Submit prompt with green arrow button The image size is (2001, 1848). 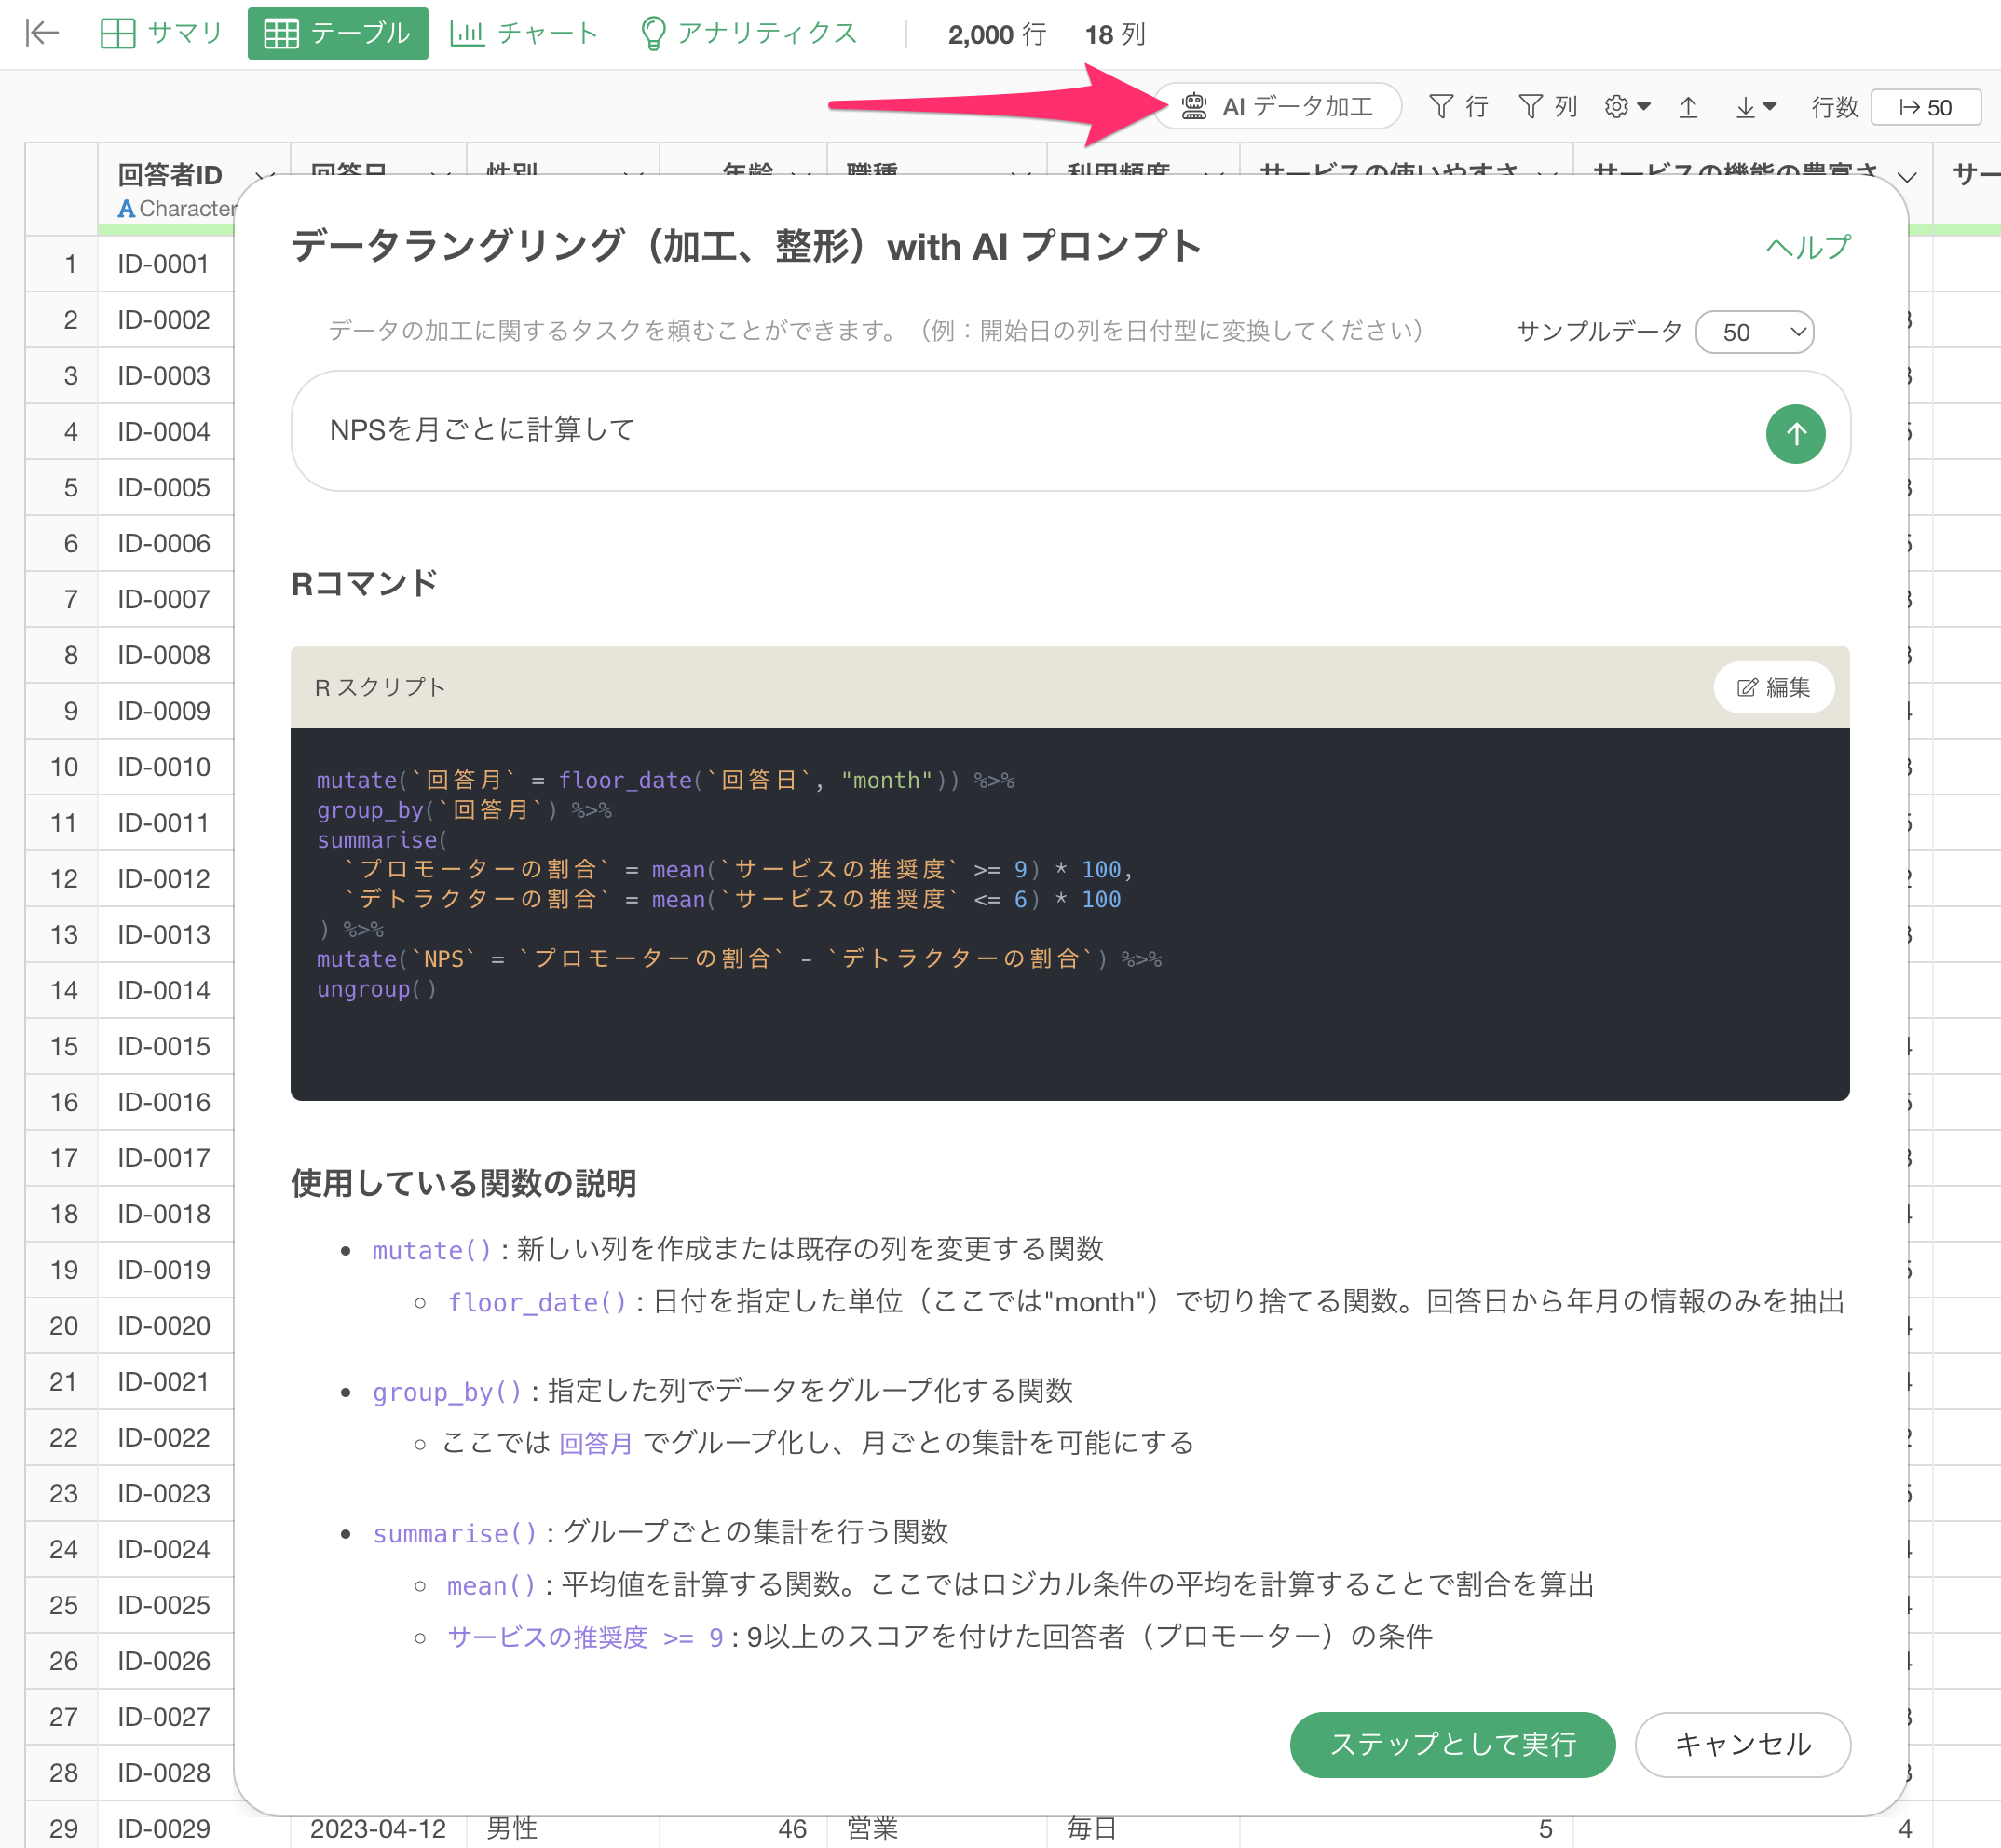pos(1794,434)
